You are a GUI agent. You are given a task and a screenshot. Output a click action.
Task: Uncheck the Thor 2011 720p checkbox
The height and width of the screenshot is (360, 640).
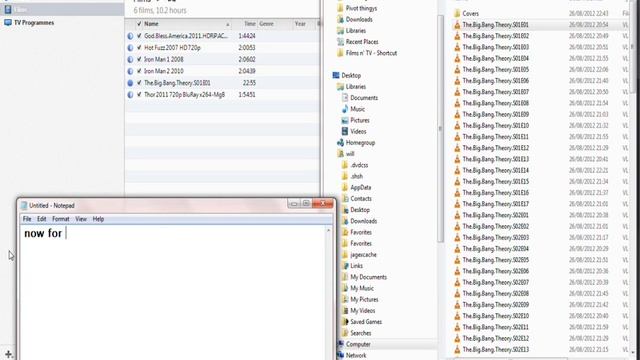coord(139,95)
